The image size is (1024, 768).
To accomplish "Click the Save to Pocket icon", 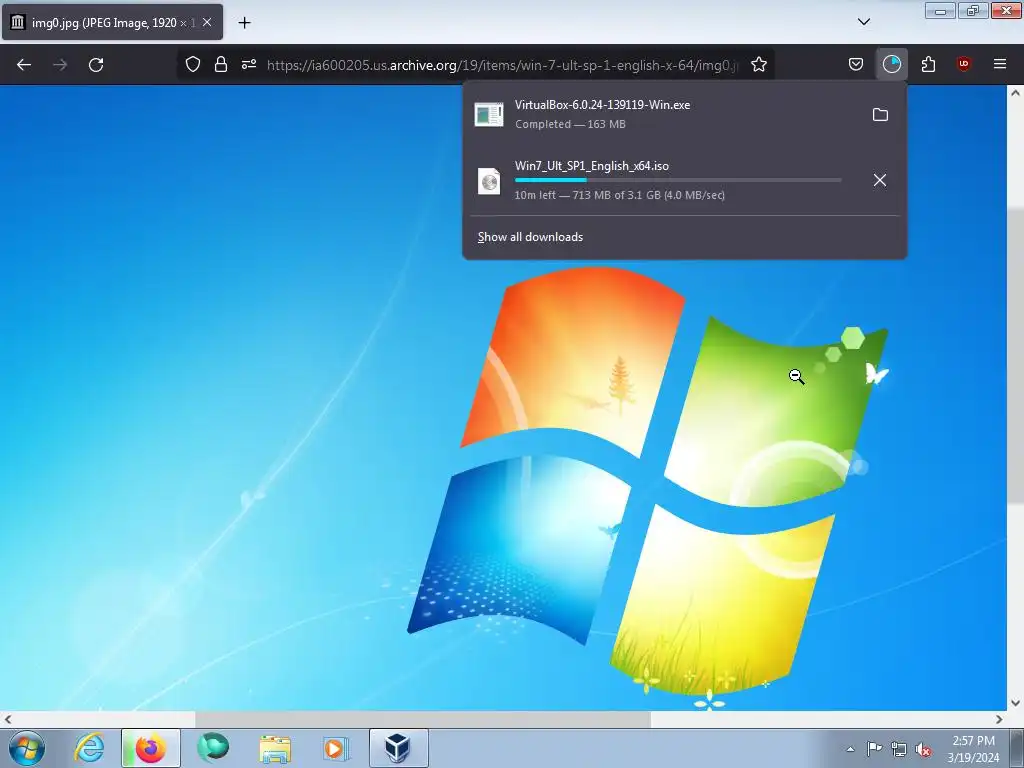I will (856, 64).
